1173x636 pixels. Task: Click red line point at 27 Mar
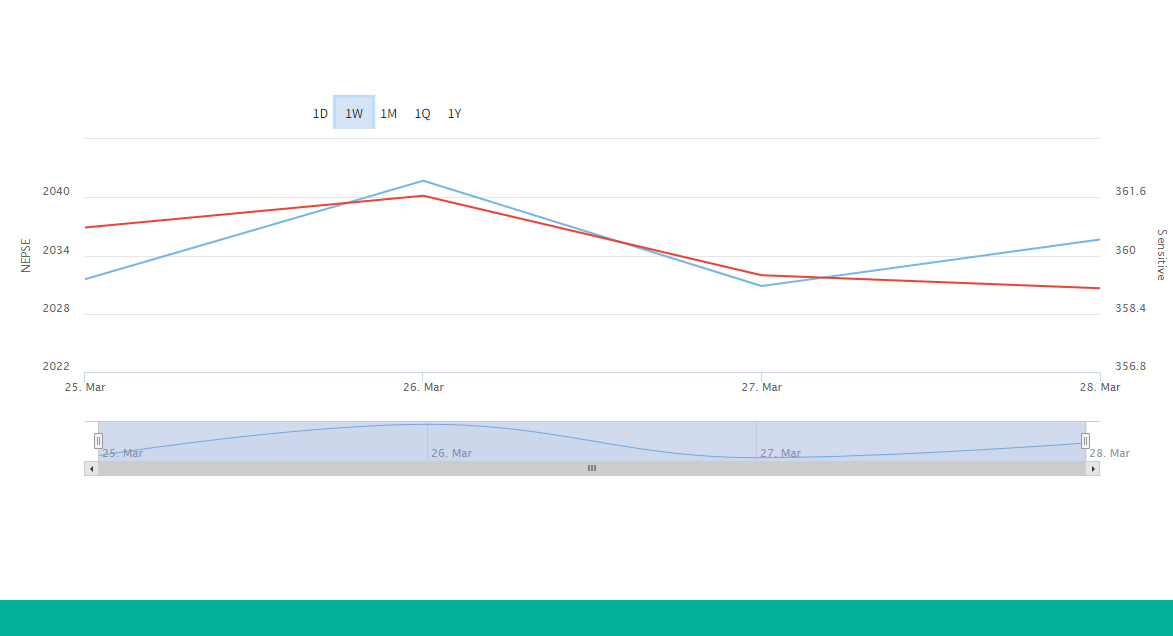762,275
